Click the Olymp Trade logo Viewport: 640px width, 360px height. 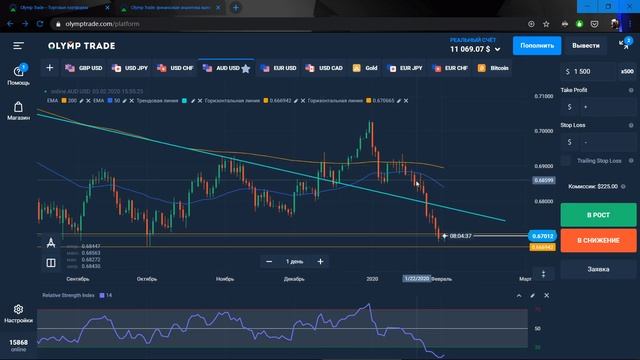tap(82, 46)
